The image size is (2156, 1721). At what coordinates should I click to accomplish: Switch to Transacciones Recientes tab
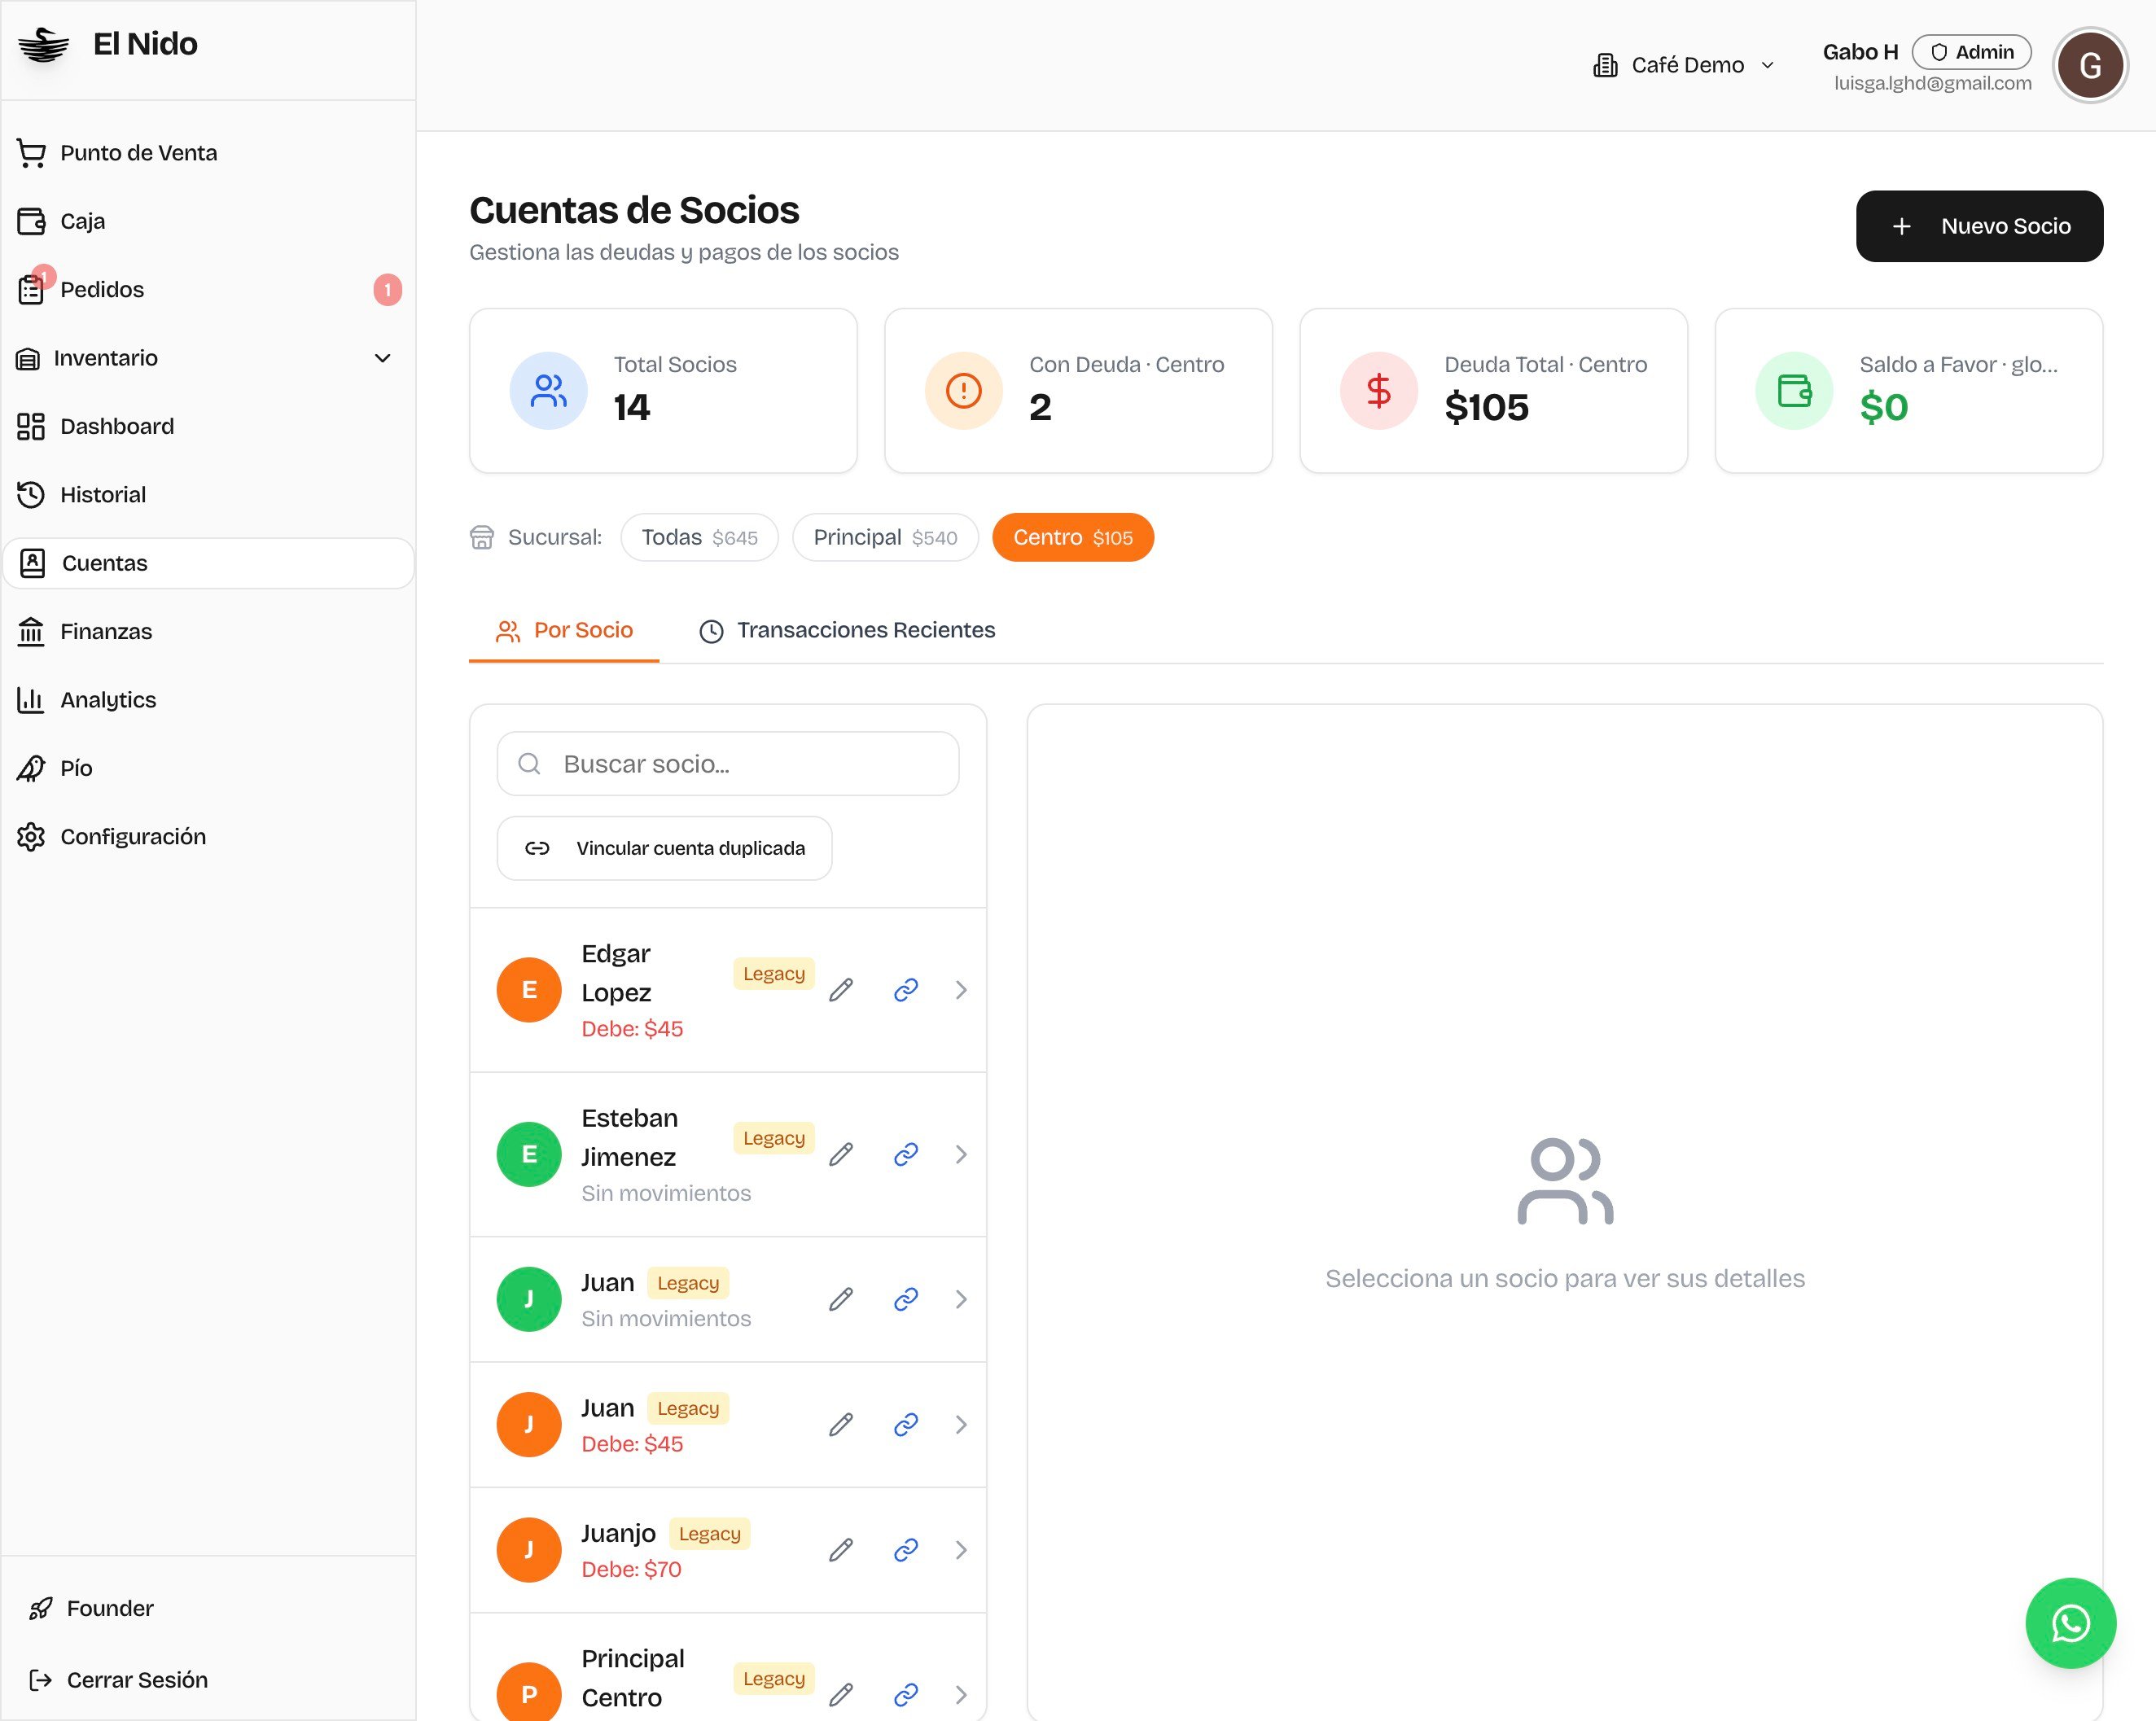[847, 631]
